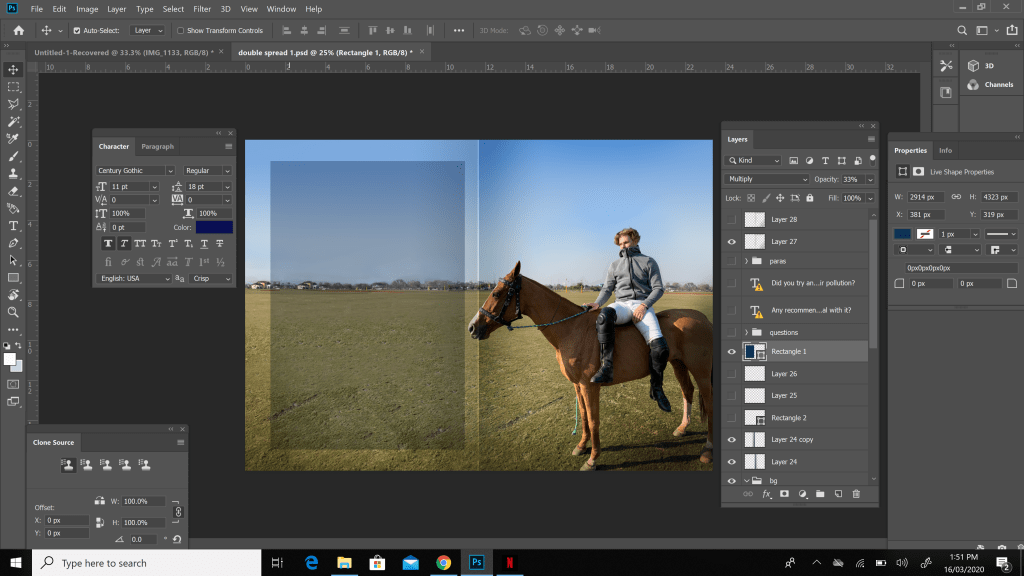Image resolution: width=1024 pixels, height=576 pixels.
Task: Open the Multiply blend mode dropdown
Action: 767,179
